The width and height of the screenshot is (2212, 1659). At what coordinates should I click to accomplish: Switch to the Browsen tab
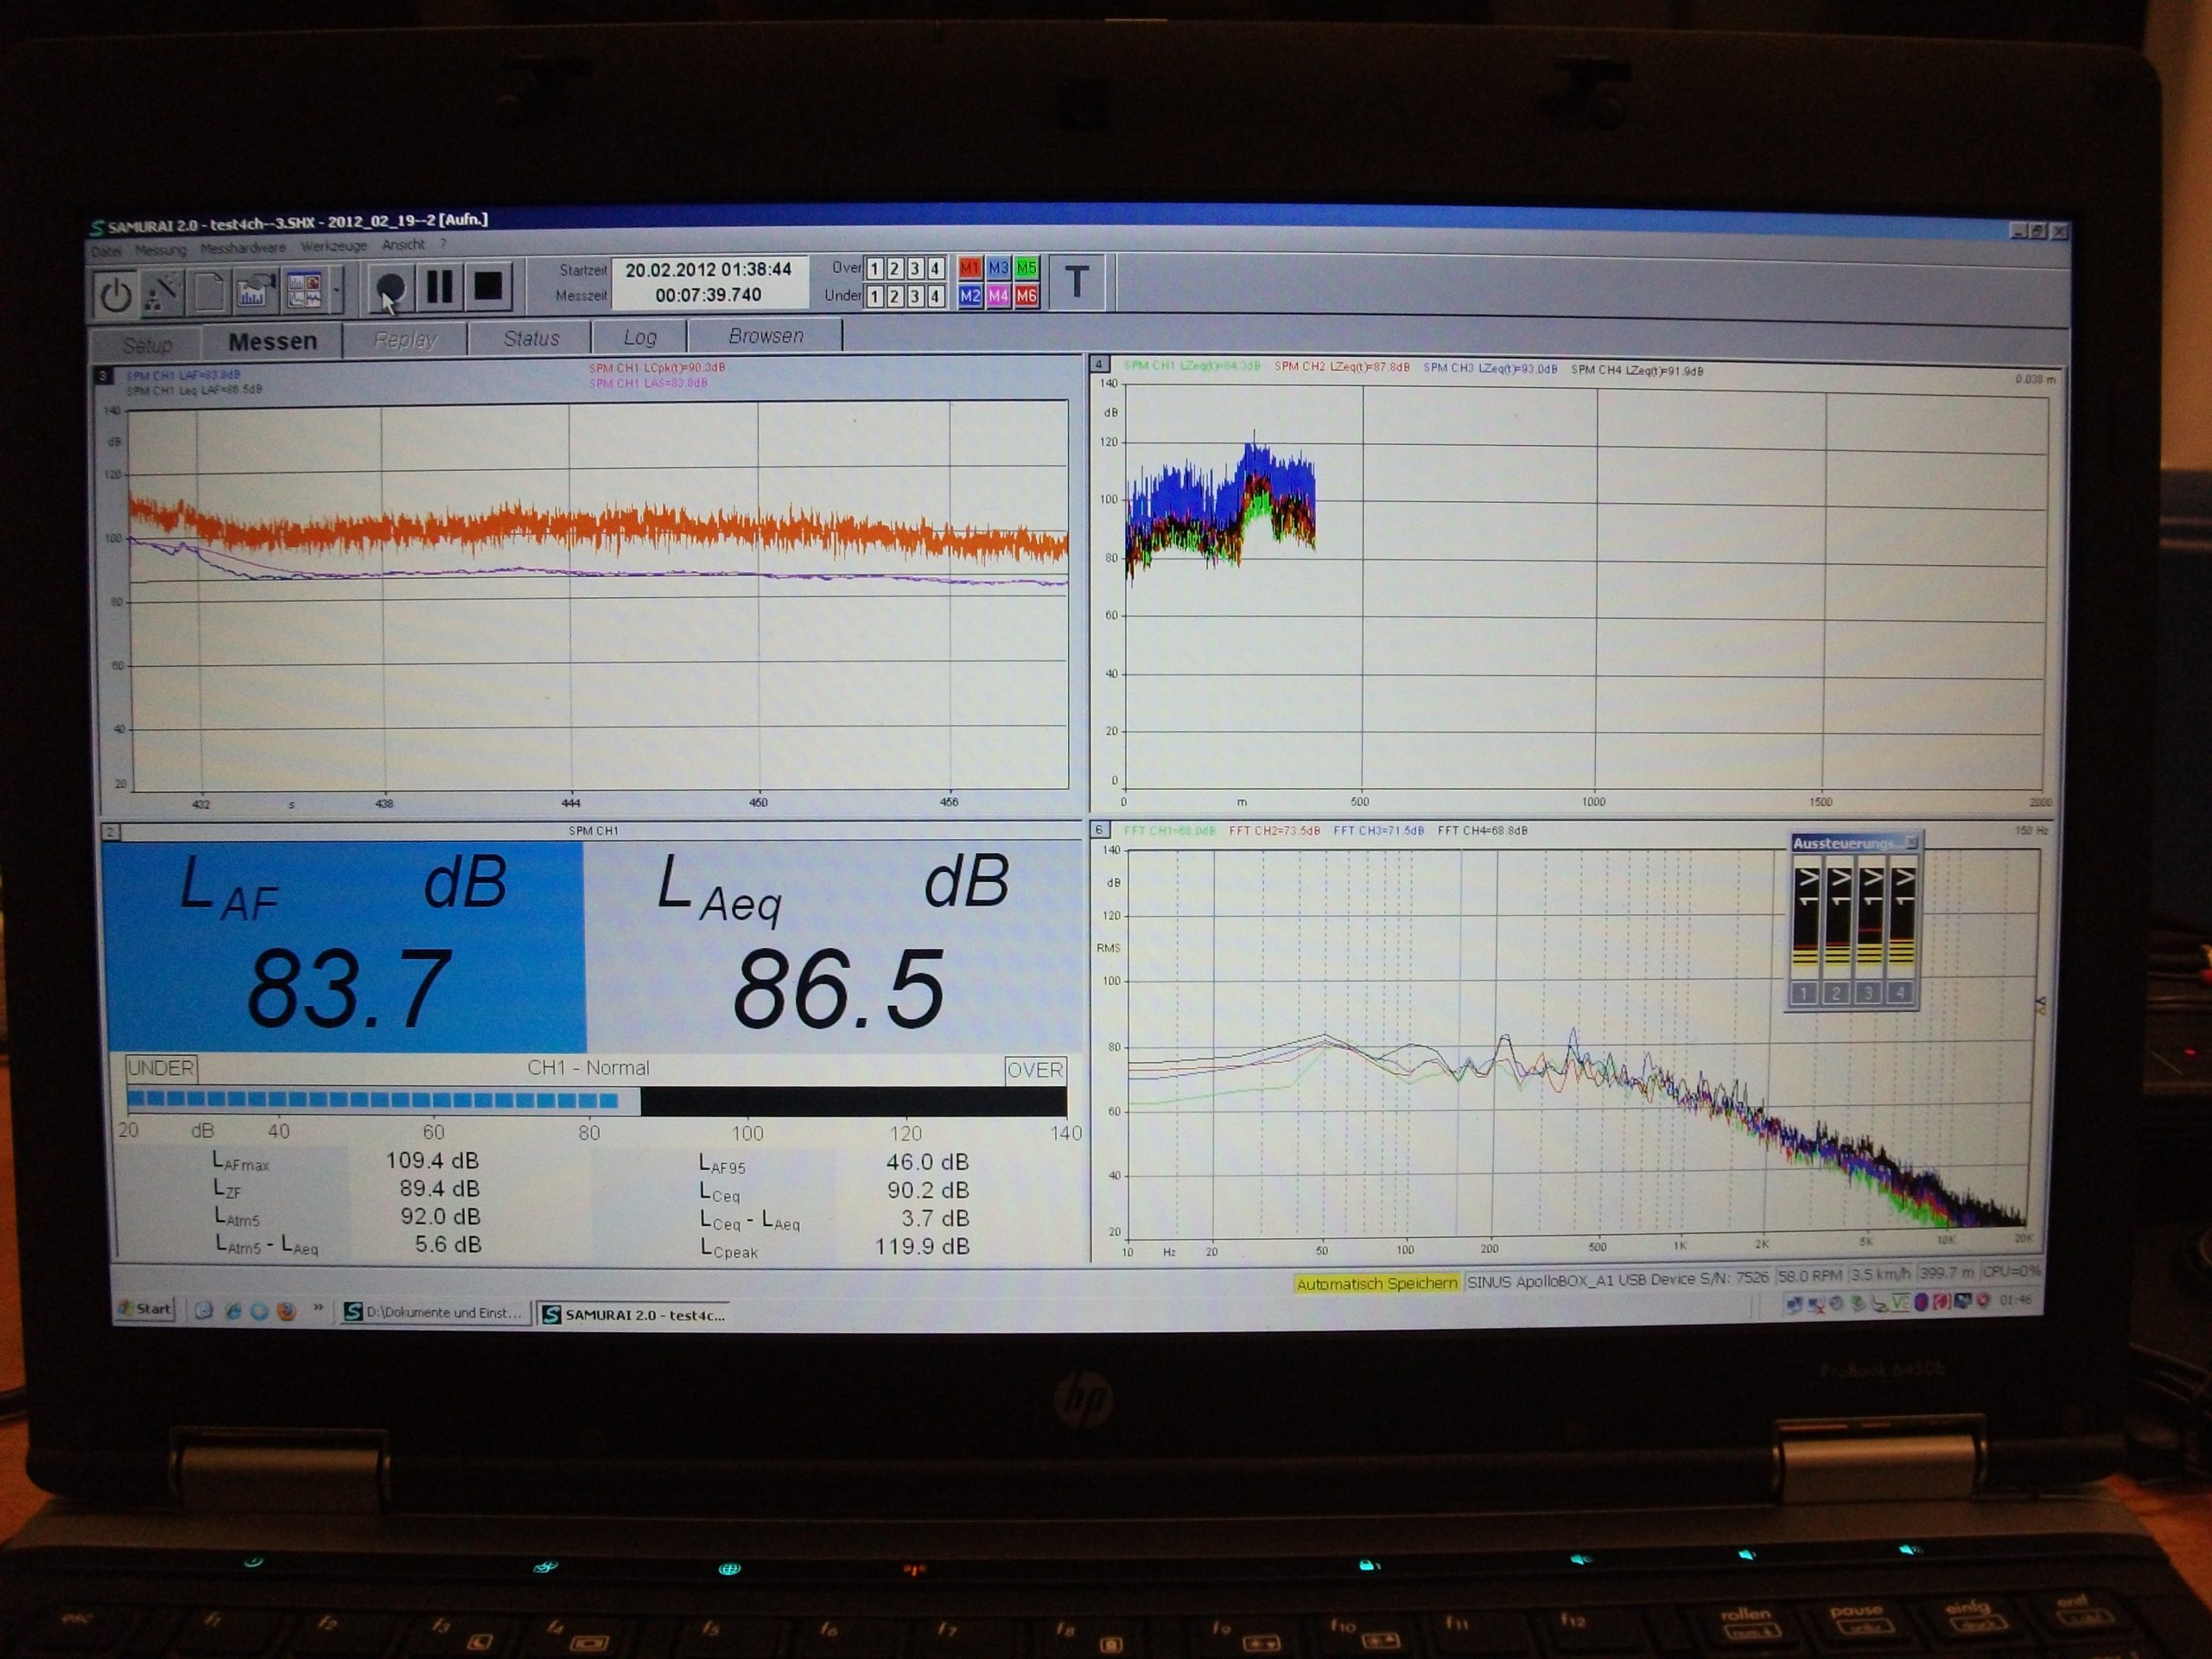(765, 336)
